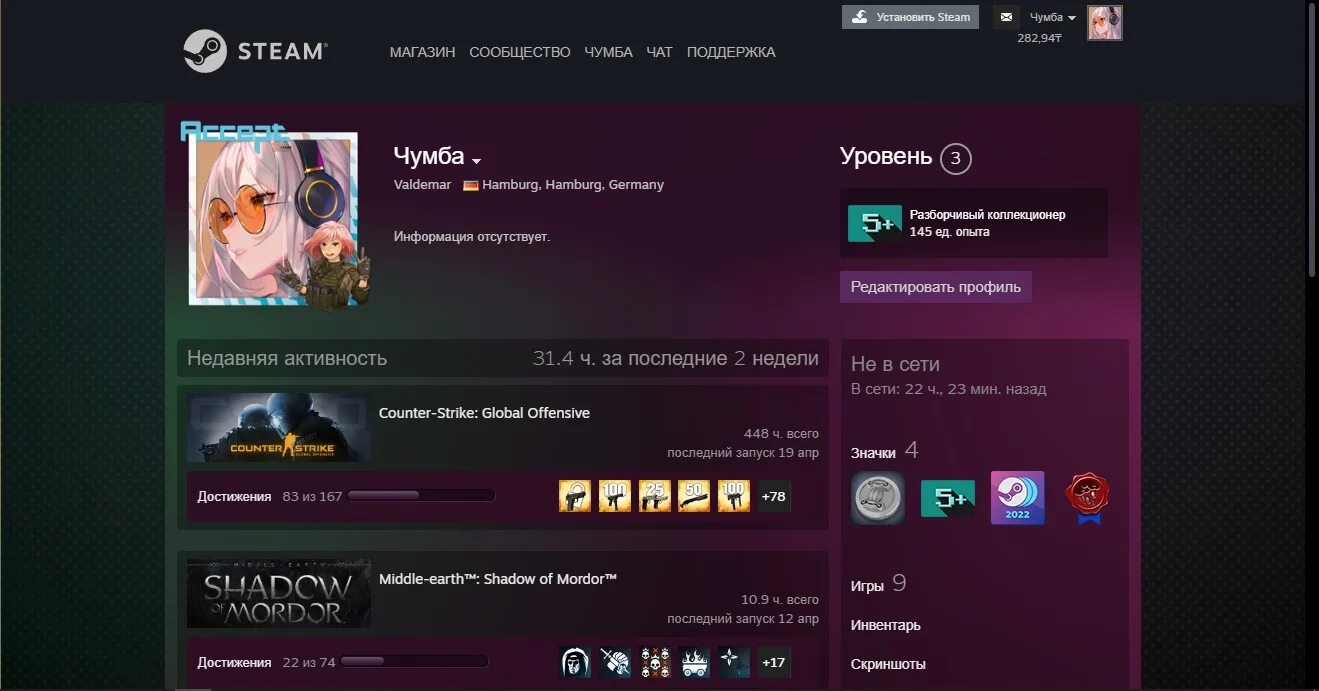The height and width of the screenshot is (691, 1319).
Task: Open the Скриншоты link
Action: (x=888, y=664)
